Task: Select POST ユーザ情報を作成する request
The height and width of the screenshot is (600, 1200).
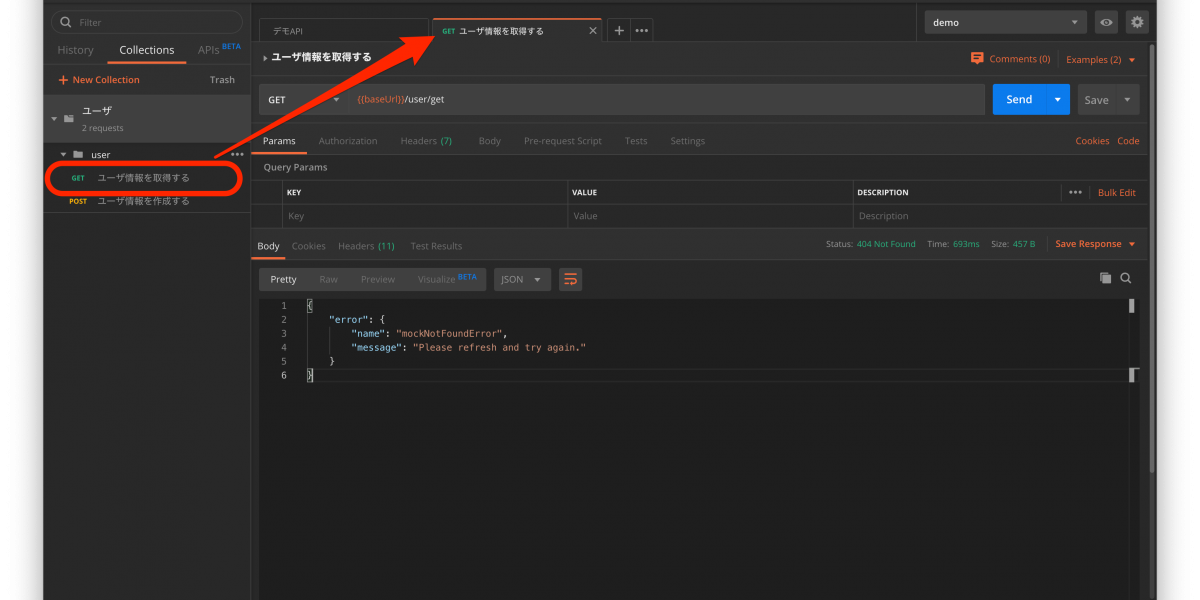Action: point(142,201)
